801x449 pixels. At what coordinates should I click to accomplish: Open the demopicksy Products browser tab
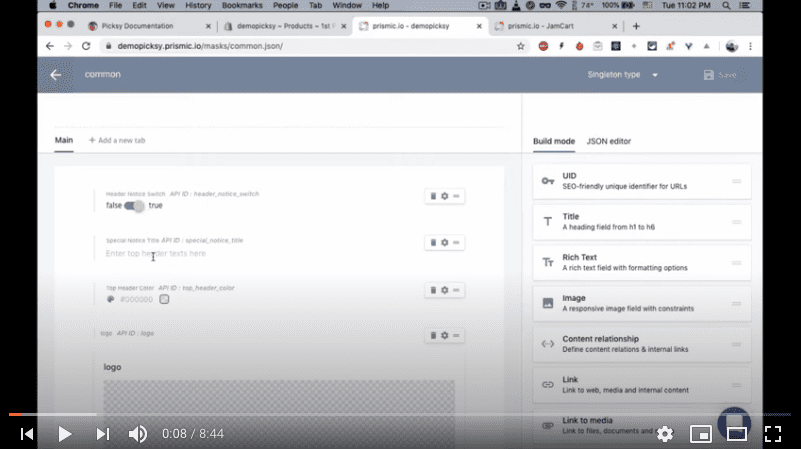[284, 26]
